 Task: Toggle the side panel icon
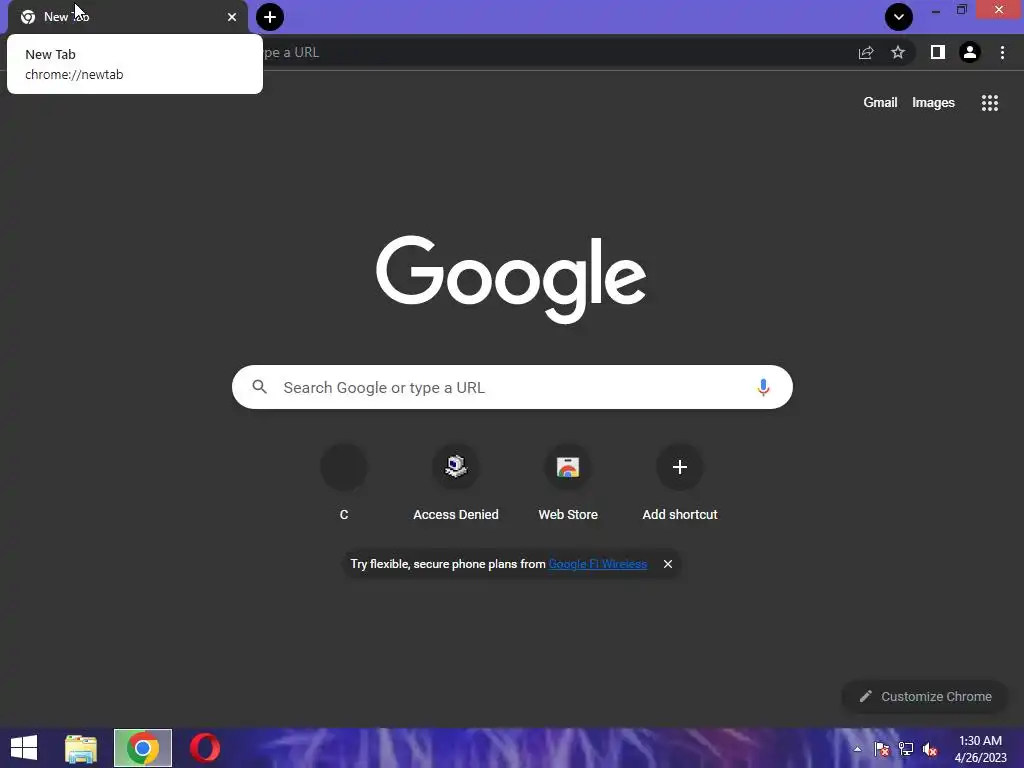[x=938, y=52]
